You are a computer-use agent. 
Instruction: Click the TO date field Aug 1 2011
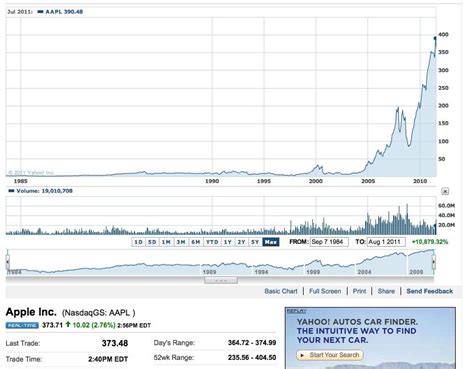pos(386,242)
